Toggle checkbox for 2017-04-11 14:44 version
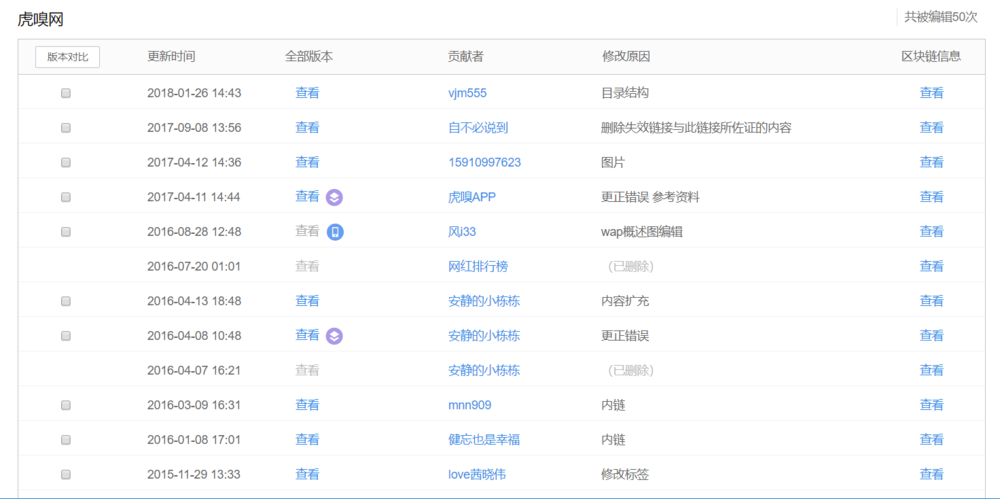Screen dimensions: 1000x499 66,197
